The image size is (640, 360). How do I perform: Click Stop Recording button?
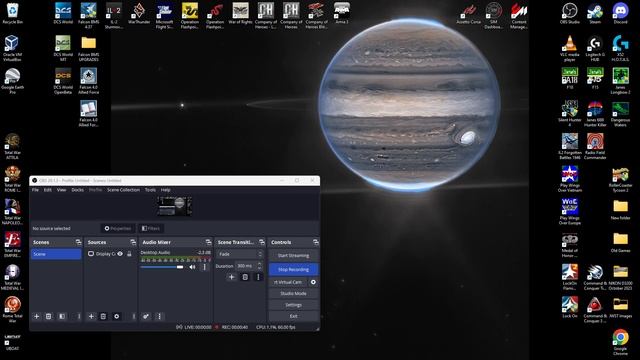pyautogui.click(x=293, y=269)
